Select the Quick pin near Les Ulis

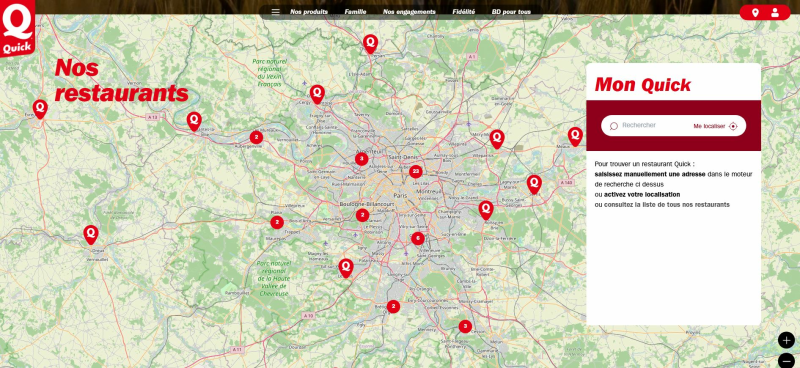tap(346, 267)
